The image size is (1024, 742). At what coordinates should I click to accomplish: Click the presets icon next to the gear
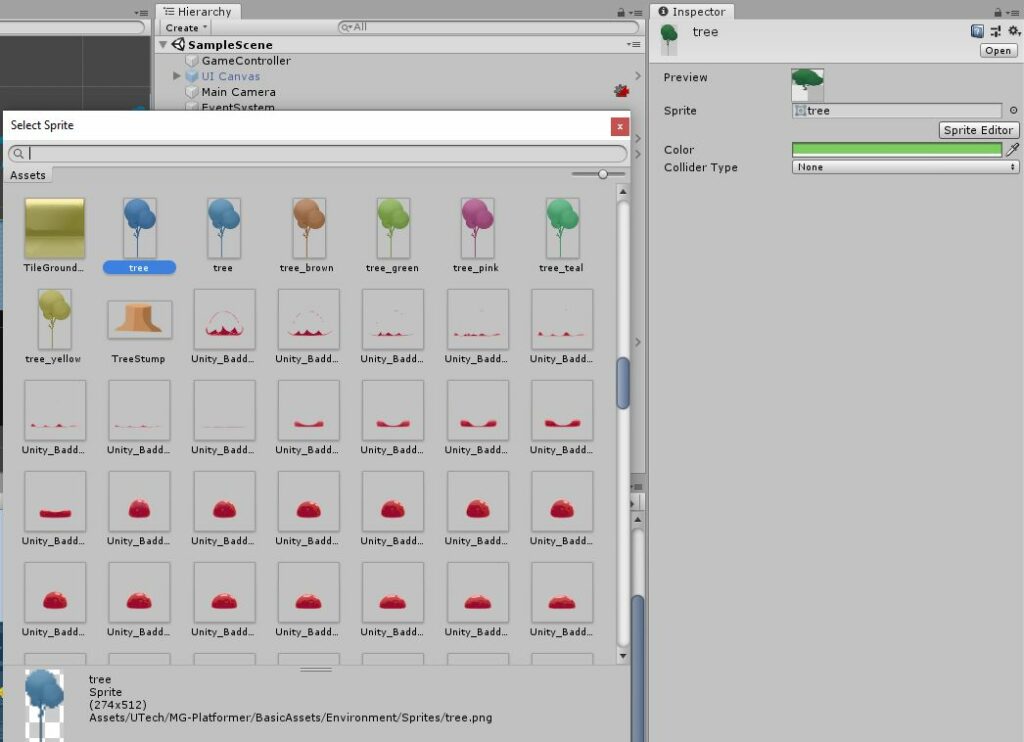tap(995, 31)
